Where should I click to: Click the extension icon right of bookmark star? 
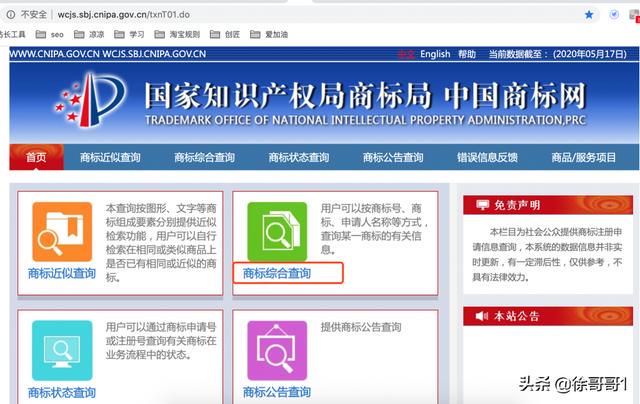coord(614,15)
